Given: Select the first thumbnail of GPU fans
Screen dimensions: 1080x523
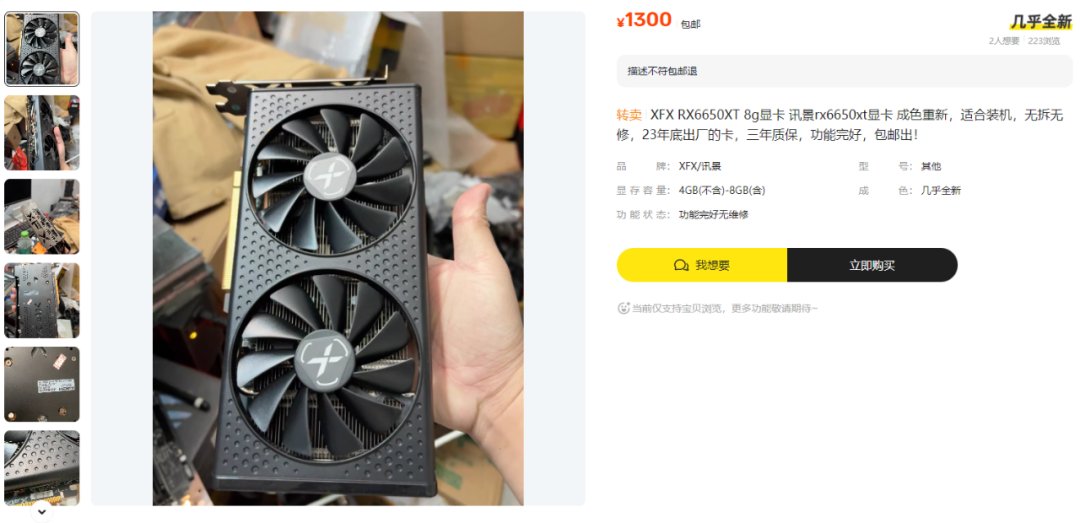Looking at the screenshot, I should coord(42,49).
